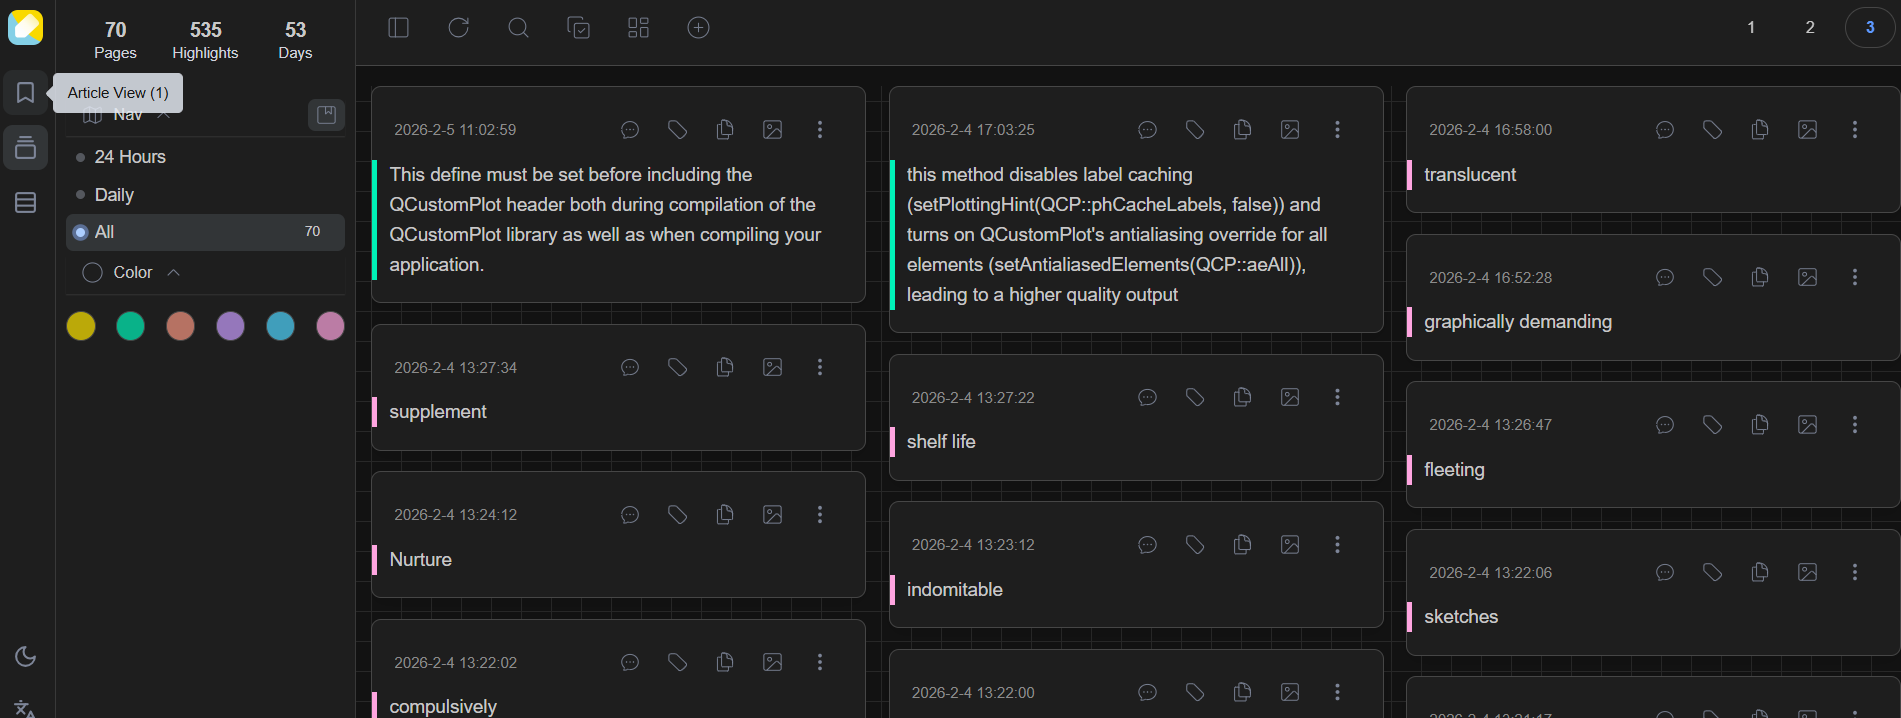Click the grid layout icon in toolbar
The image size is (1901, 718).
[x=638, y=28]
